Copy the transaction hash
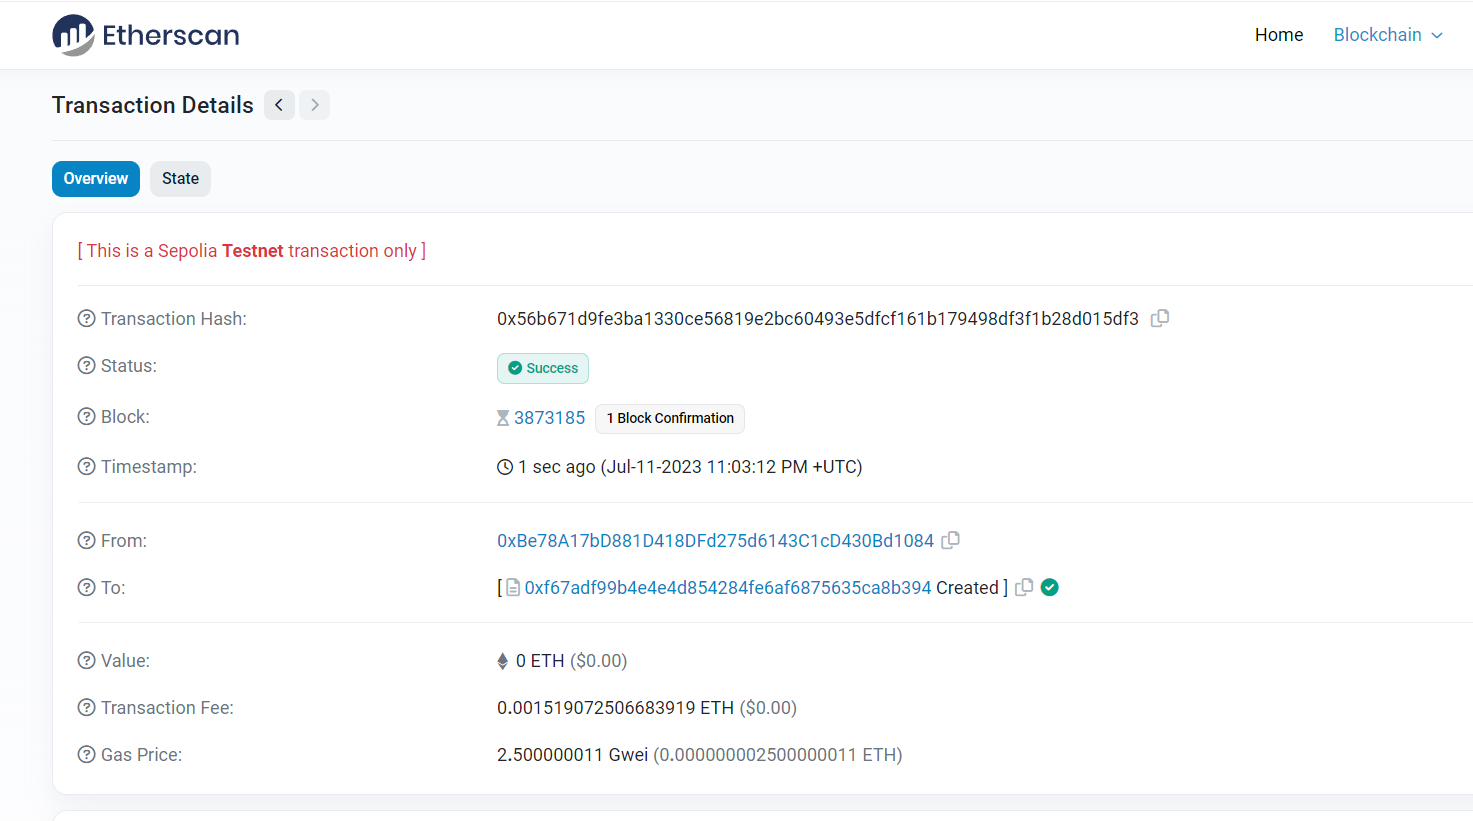 pyautogui.click(x=1160, y=318)
